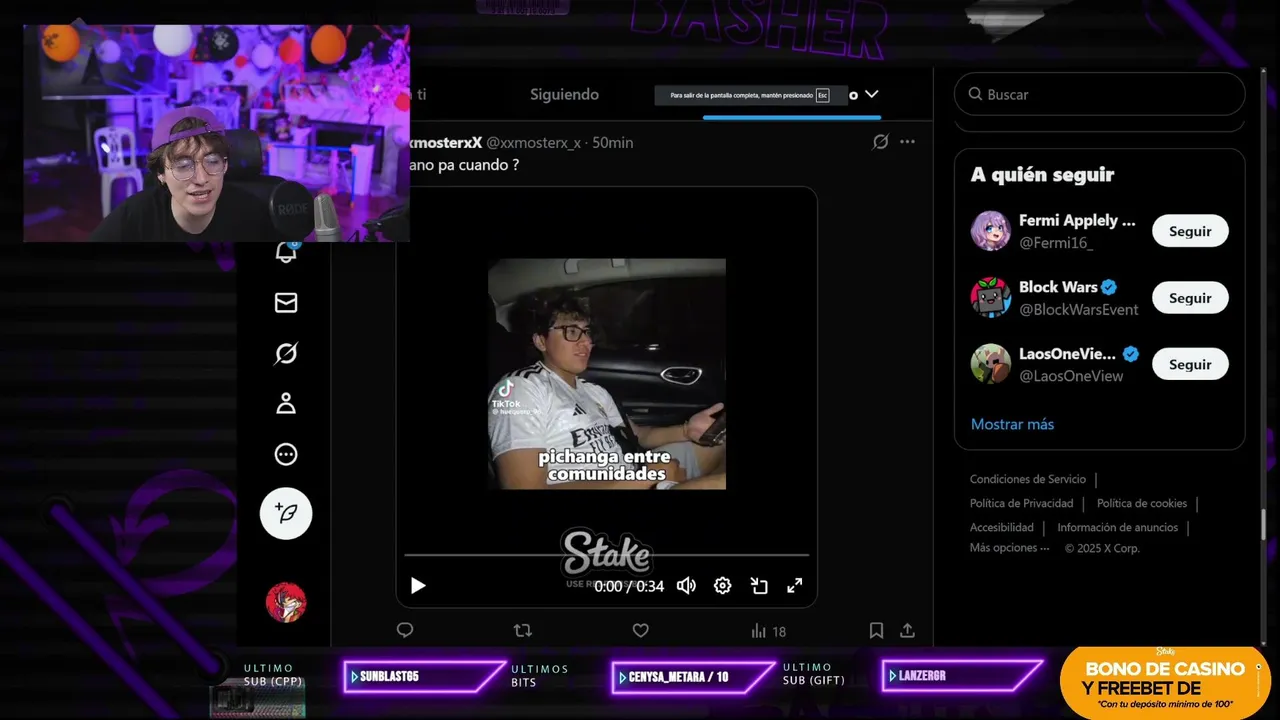1280x720 pixels.
Task: Like the post with heart icon
Action: [641, 630]
